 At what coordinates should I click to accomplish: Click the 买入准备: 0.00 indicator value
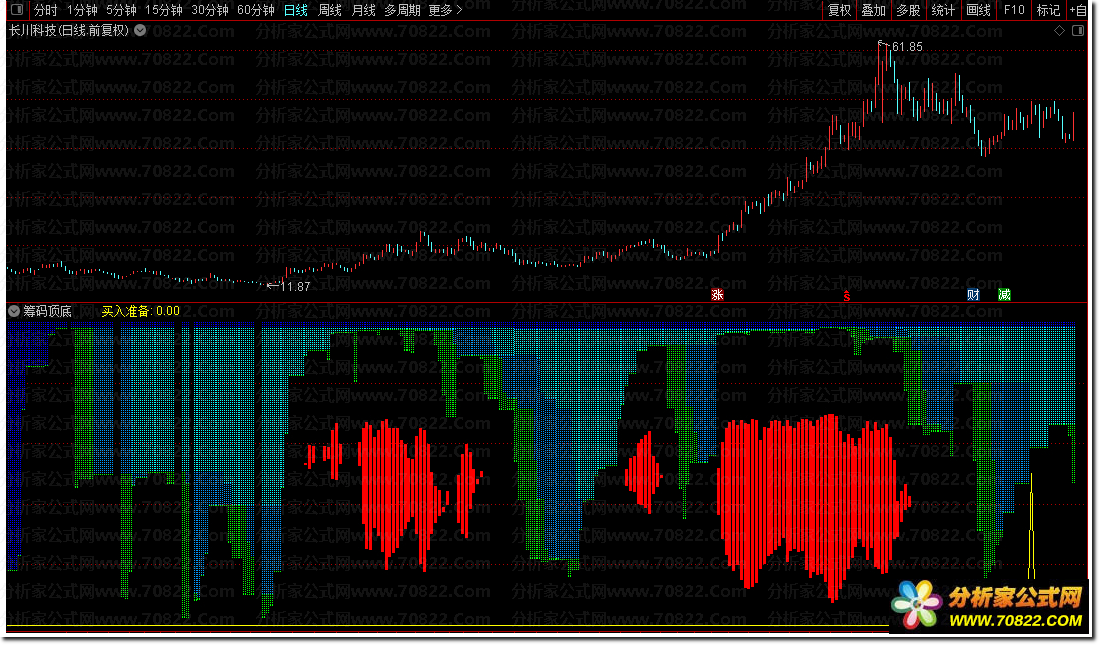click(140, 311)
